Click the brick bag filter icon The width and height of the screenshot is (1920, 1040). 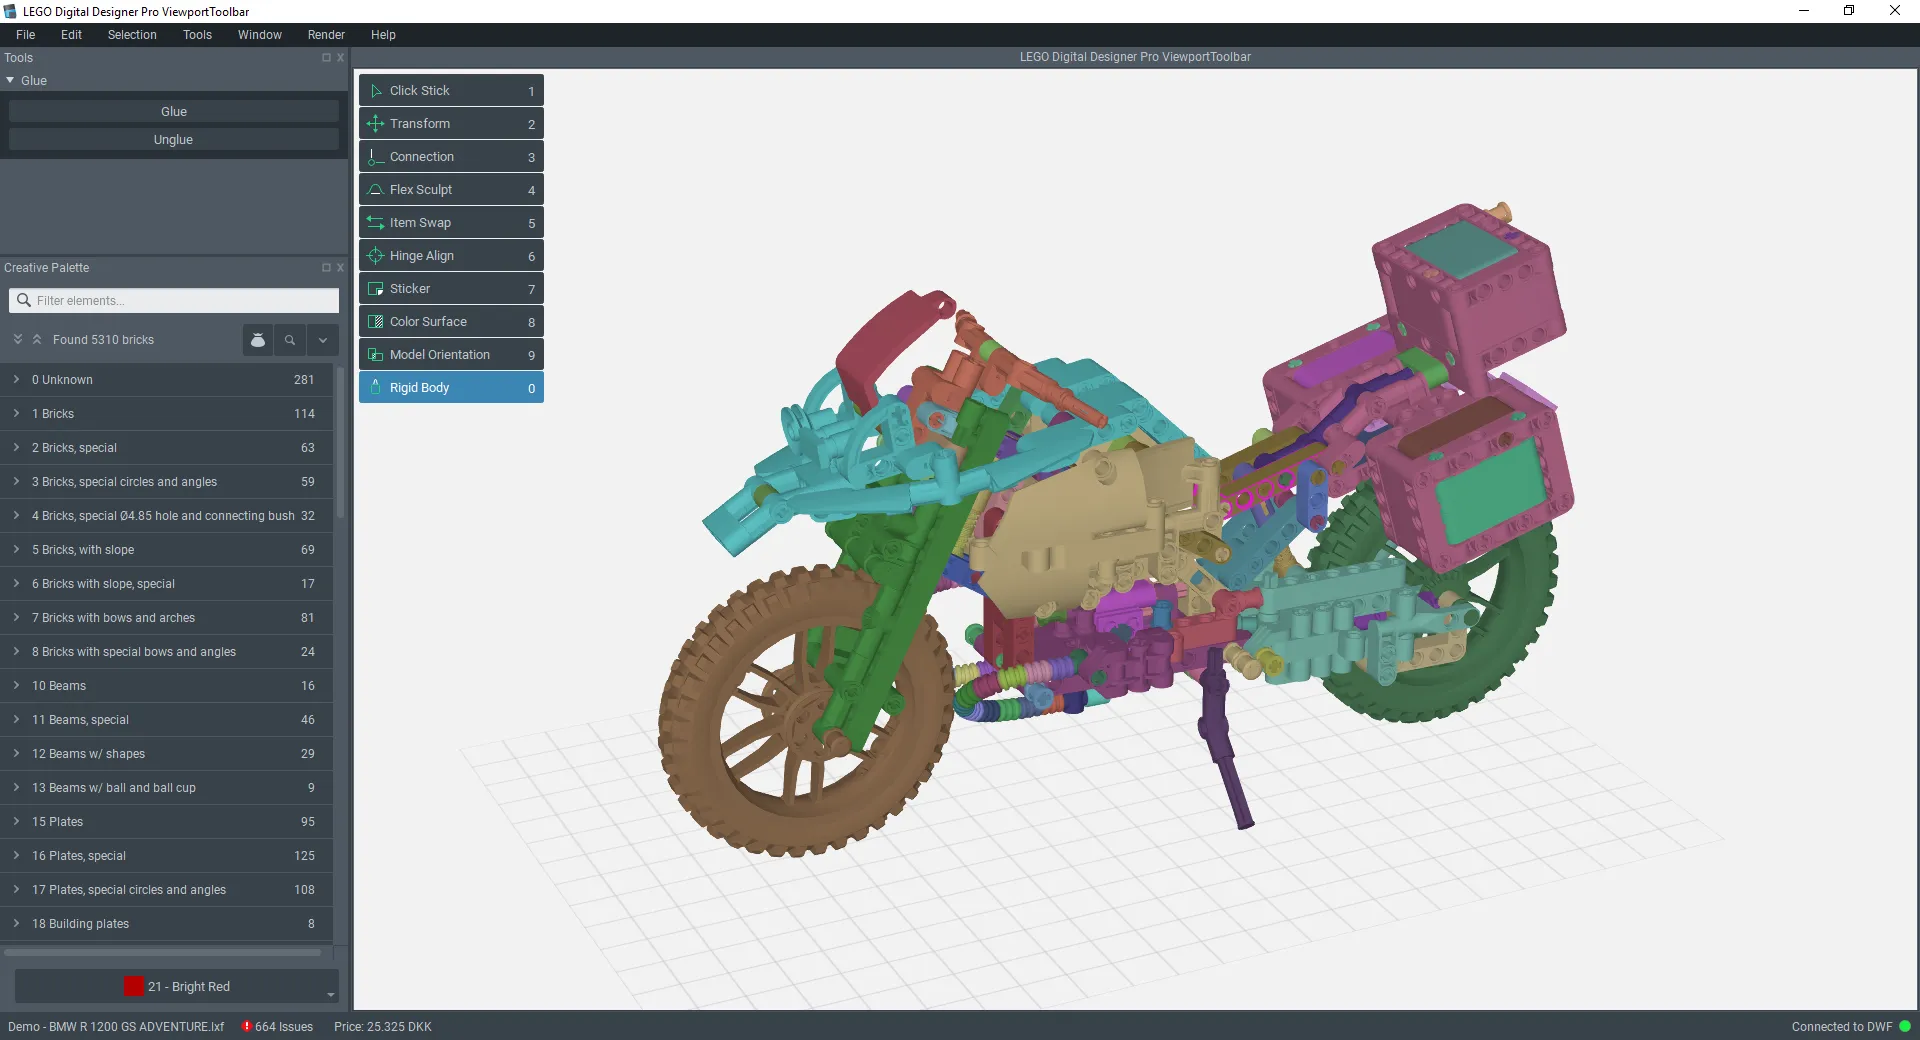tap(258, 340)
